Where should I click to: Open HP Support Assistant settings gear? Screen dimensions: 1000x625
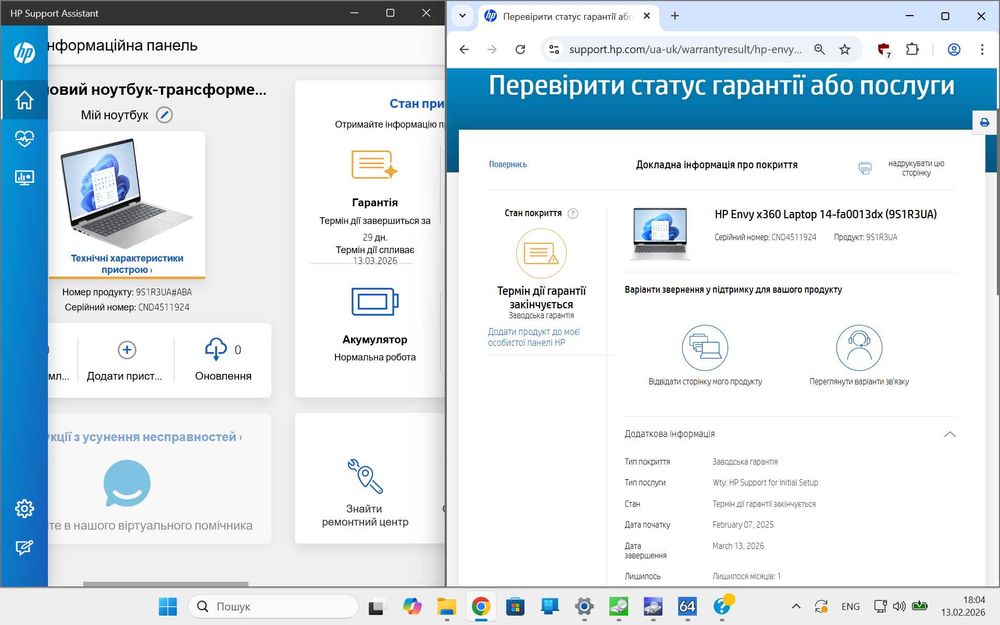pyautogui.click(x=24, y=508)
